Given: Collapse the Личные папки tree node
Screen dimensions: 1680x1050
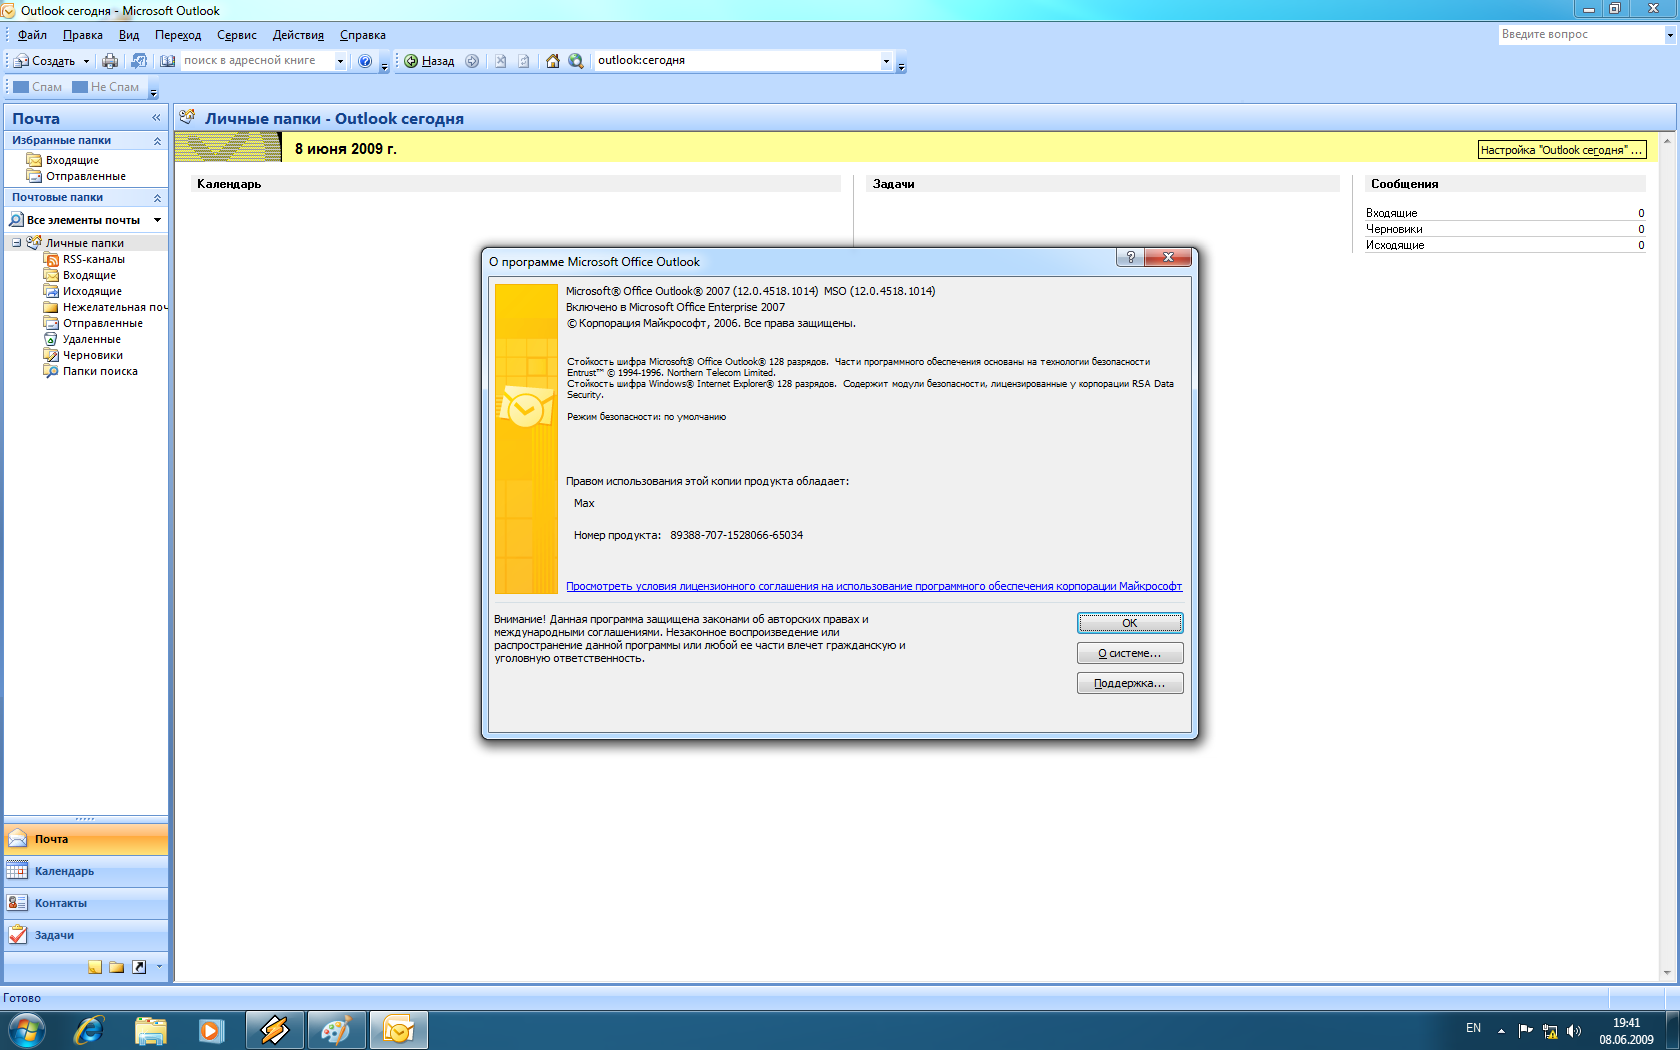Looking at the screenshot, I should click(16, 243).
